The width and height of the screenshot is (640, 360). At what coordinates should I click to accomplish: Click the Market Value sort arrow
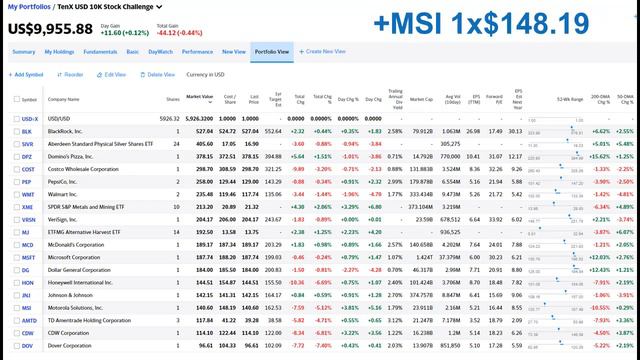[x=210, y=102]
